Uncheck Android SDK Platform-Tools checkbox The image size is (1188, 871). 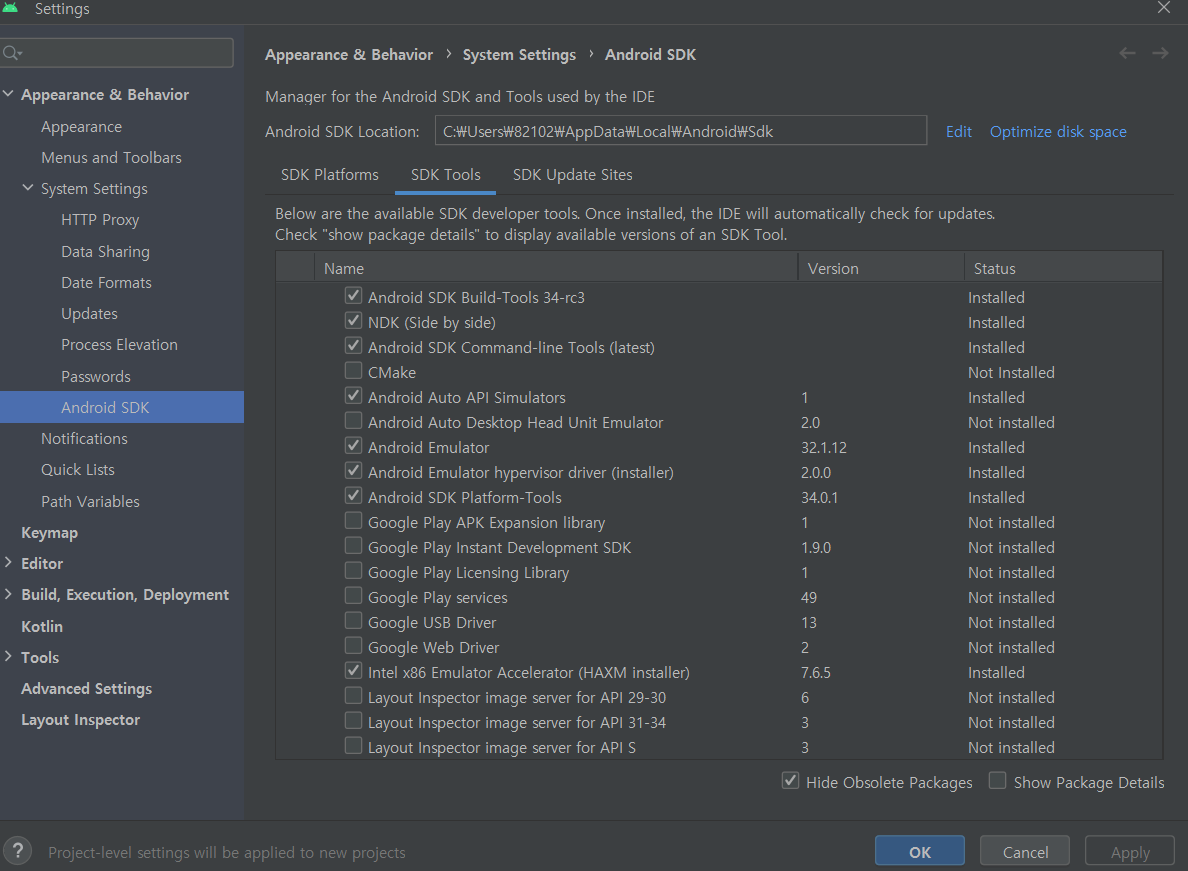pos(353,495)
